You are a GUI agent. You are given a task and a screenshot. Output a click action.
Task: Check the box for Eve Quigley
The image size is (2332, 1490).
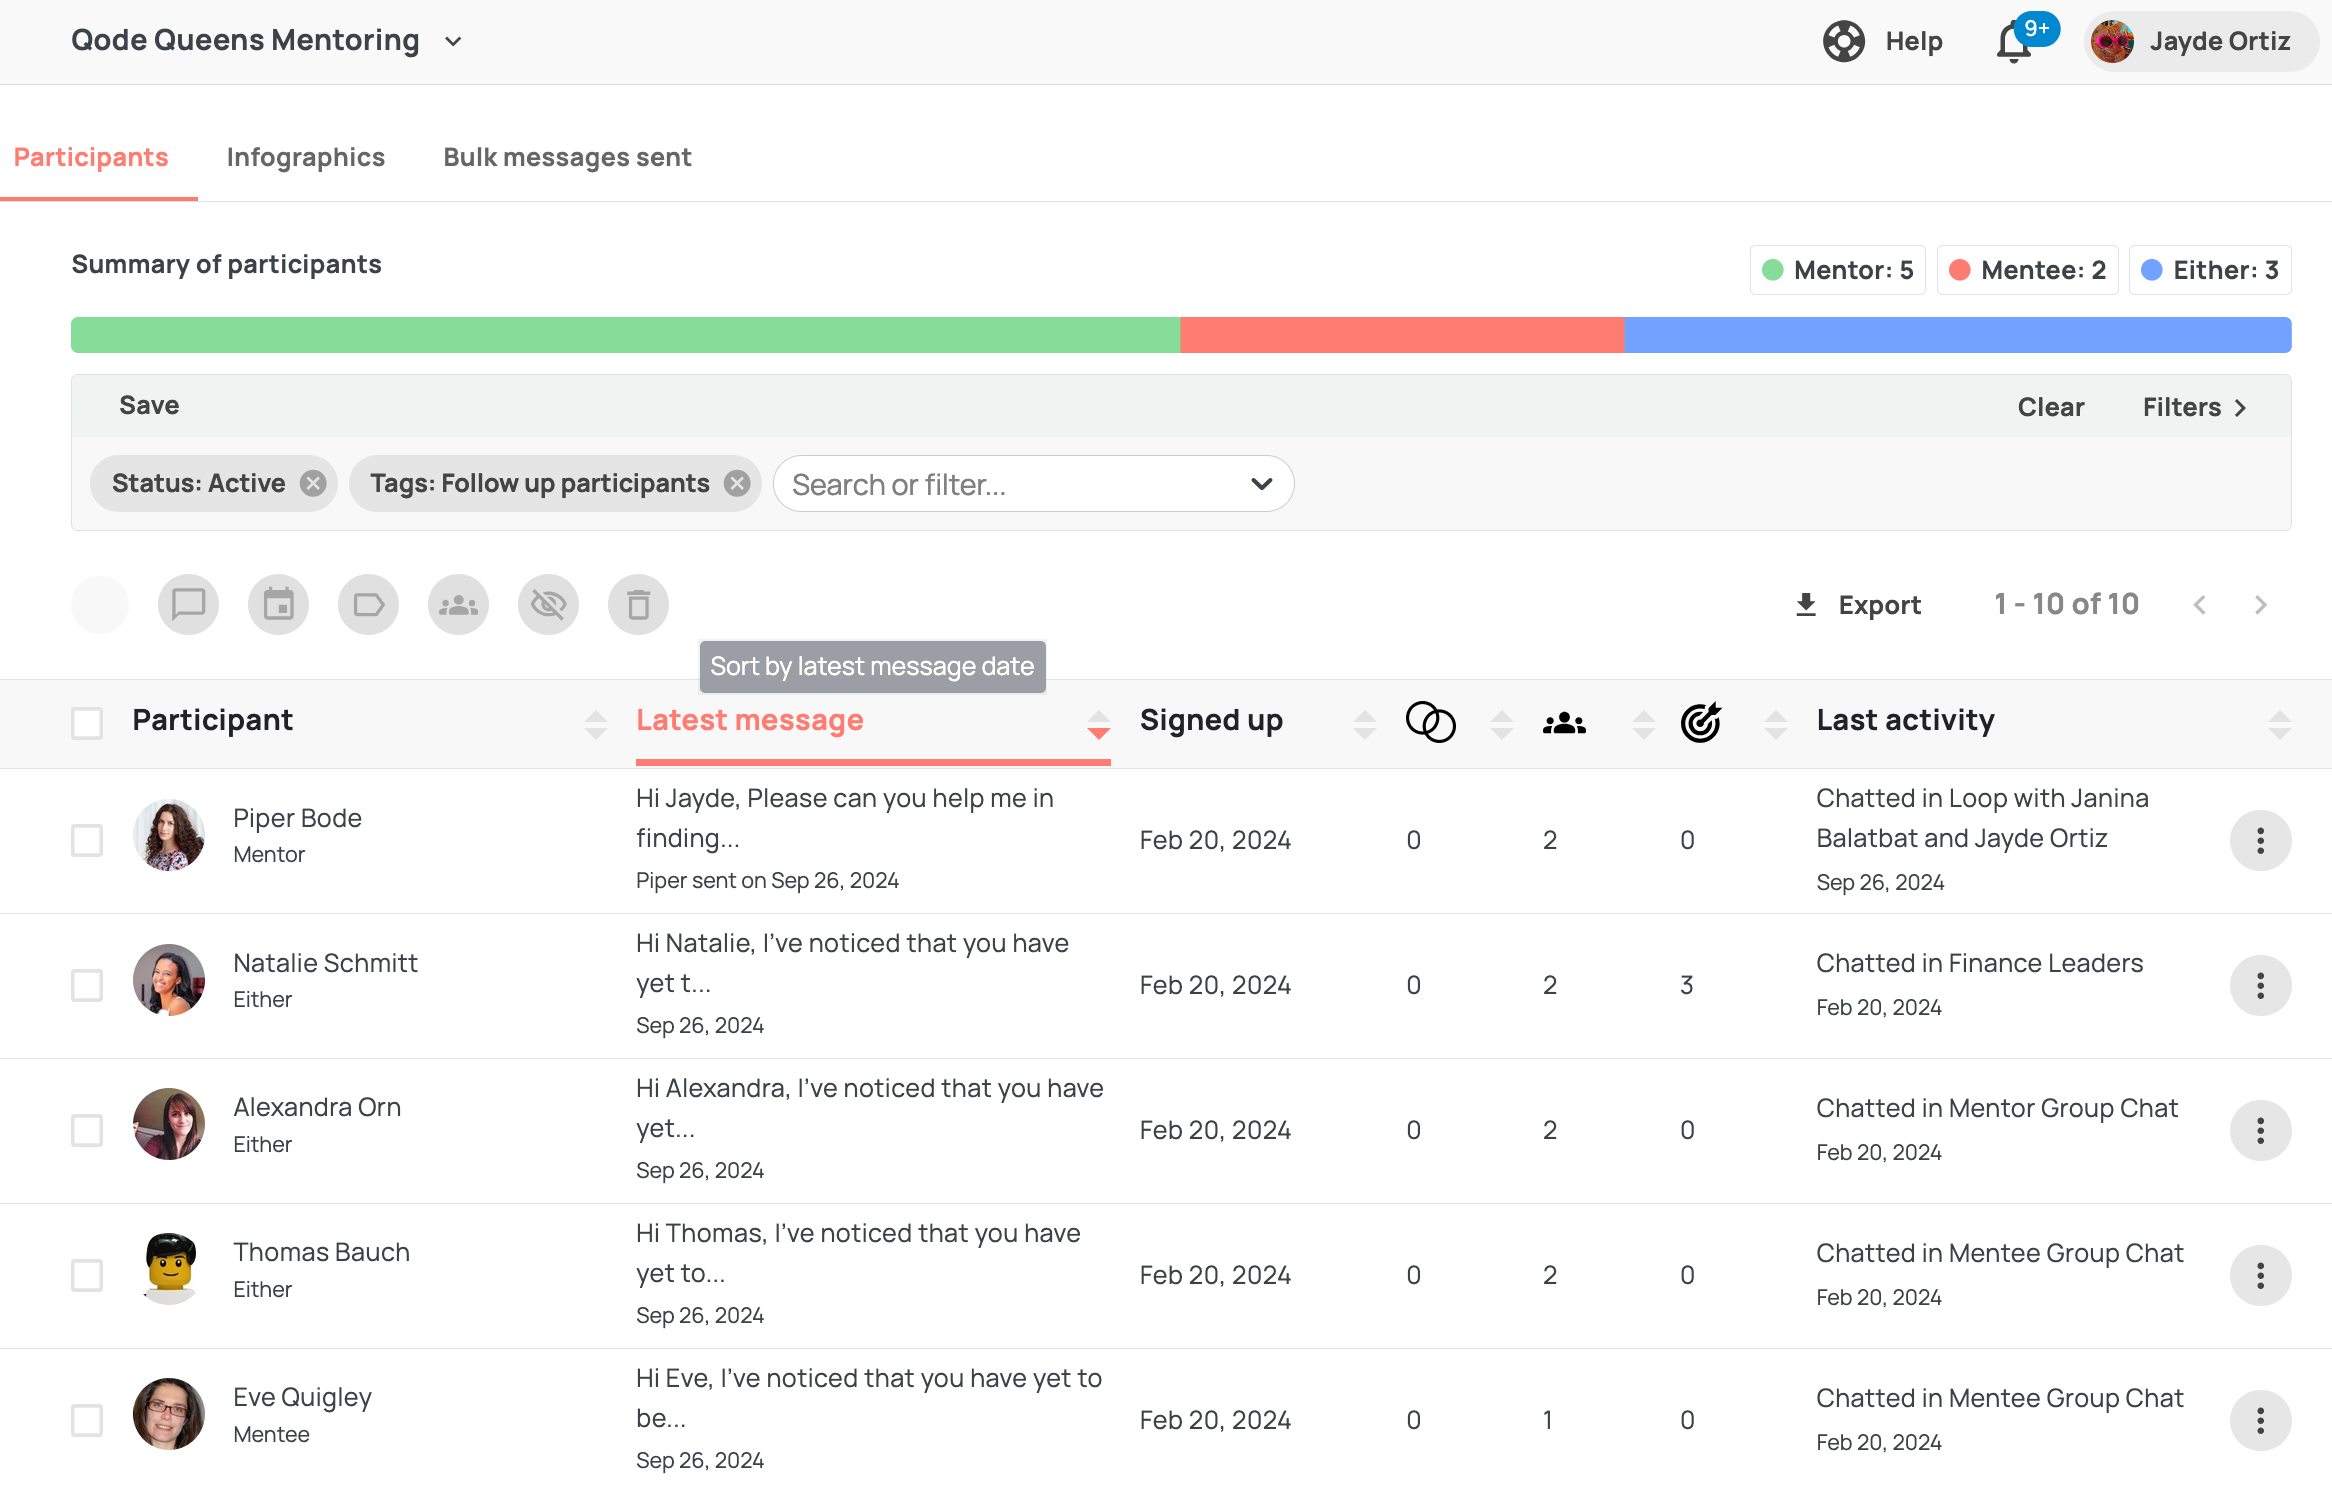coord(87,1420)
